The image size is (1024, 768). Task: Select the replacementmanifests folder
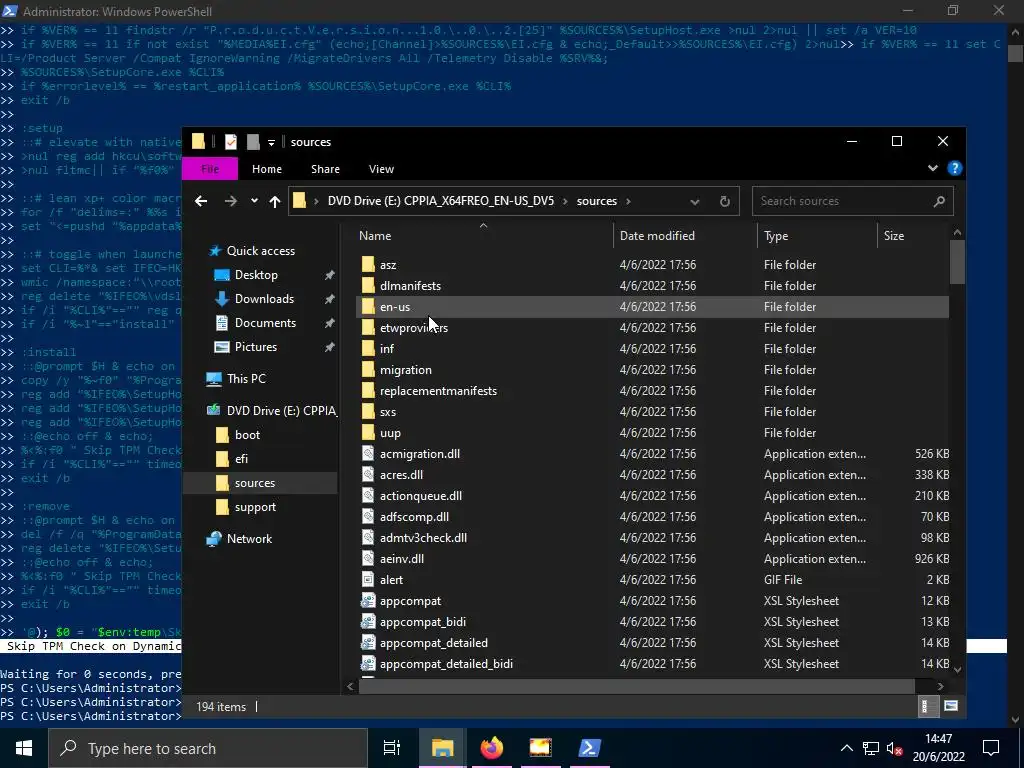pos(438,391)
